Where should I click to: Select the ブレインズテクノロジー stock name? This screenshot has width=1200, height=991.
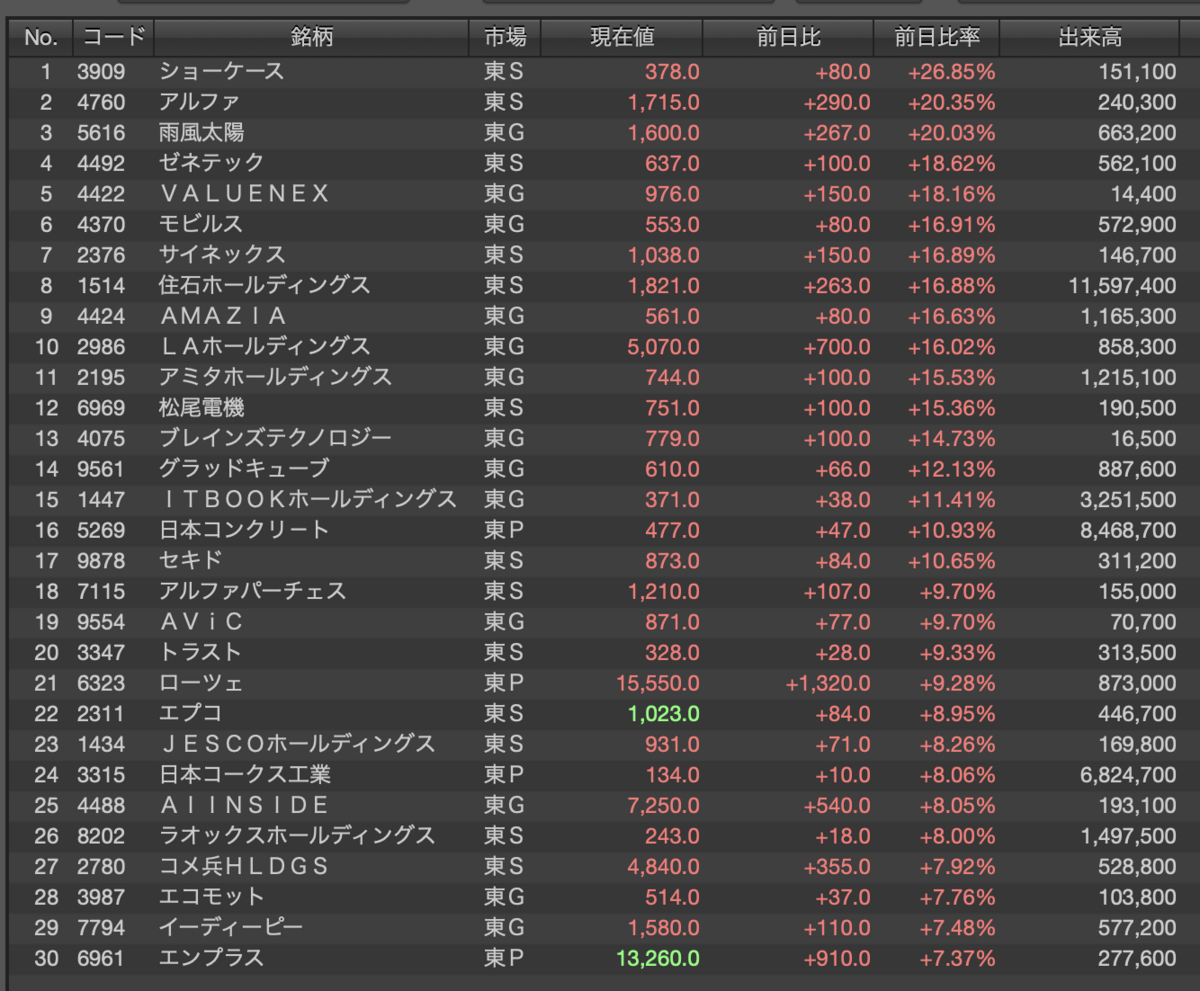point(275,438)
